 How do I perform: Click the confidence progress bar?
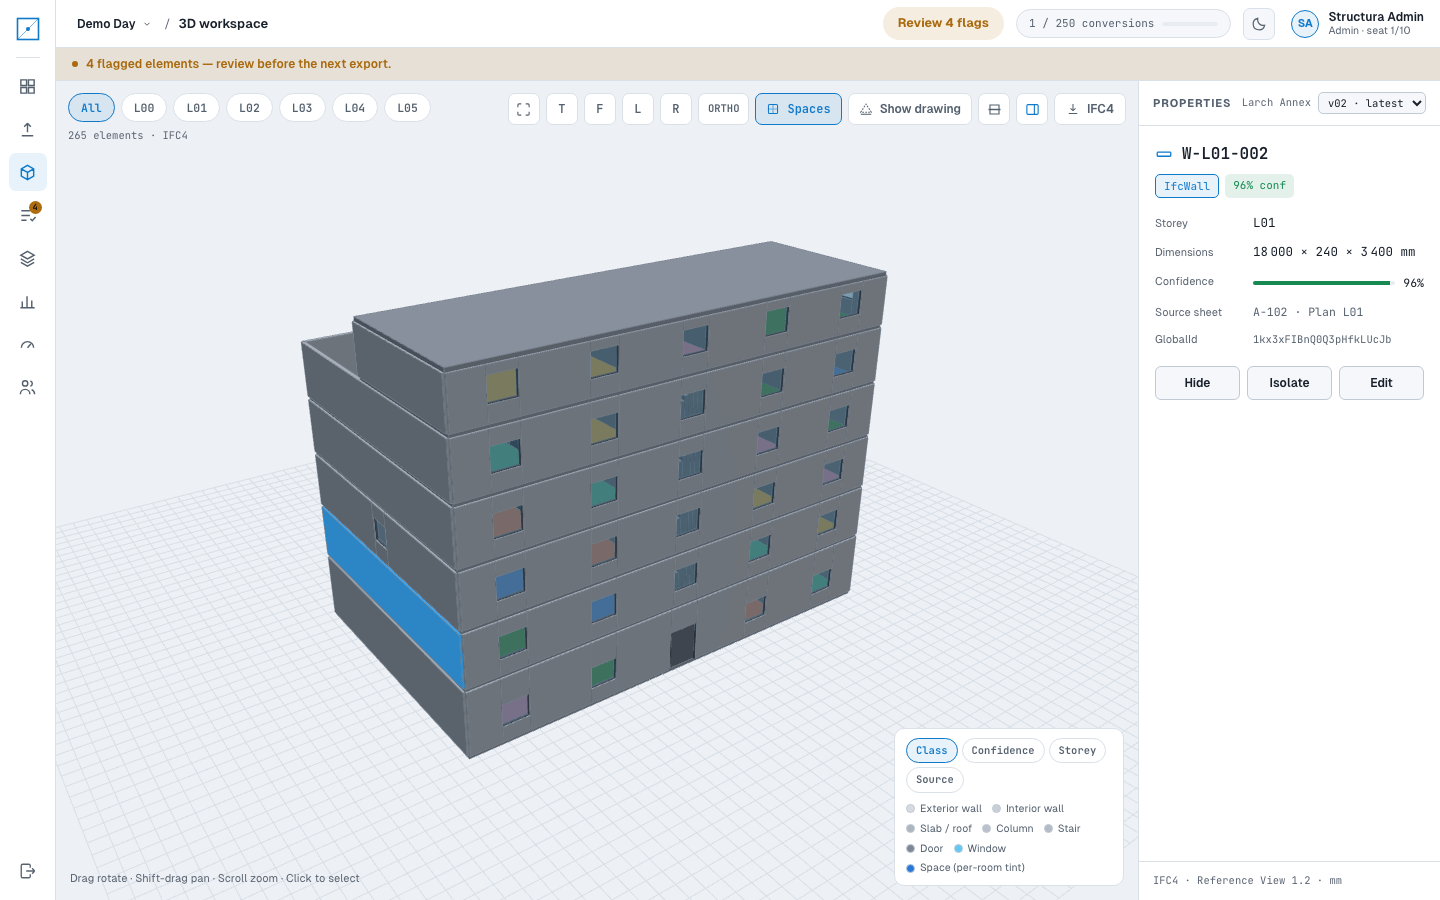[x=1323, y=283]
